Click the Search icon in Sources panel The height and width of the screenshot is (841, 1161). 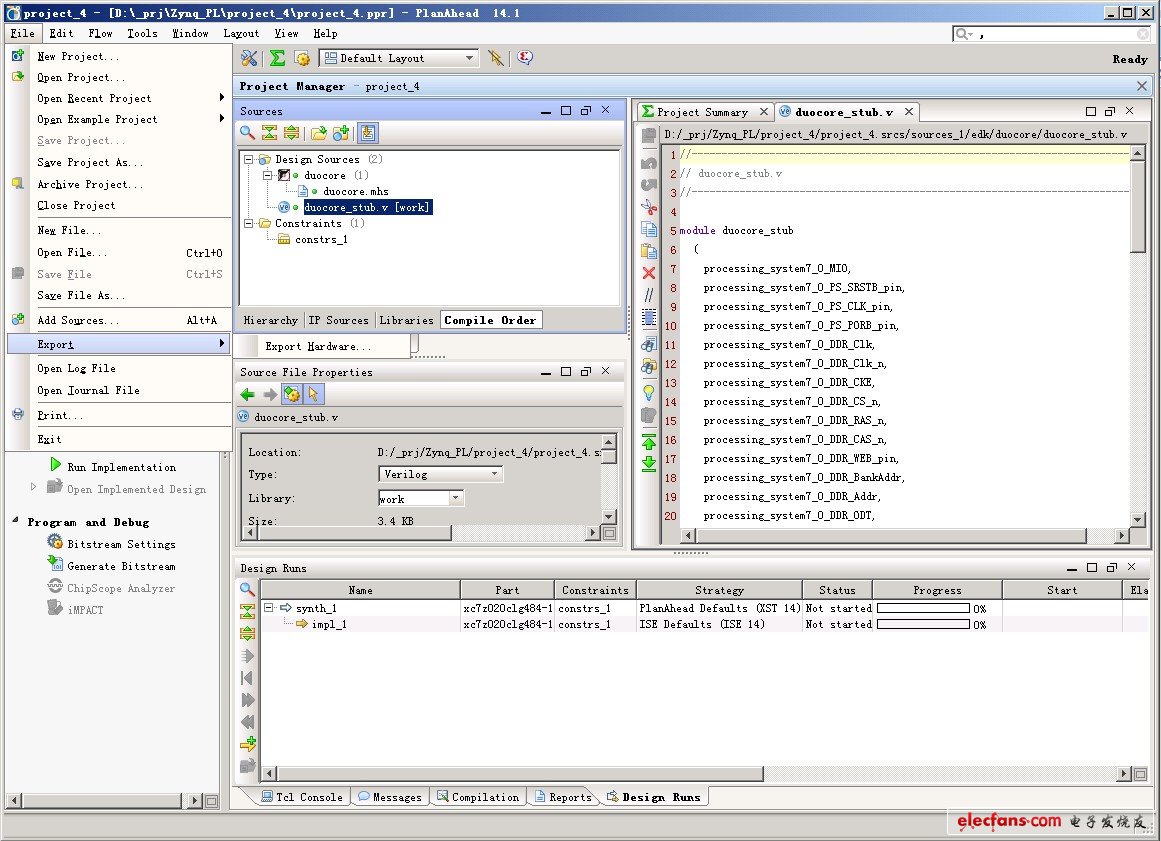point(247,133)
